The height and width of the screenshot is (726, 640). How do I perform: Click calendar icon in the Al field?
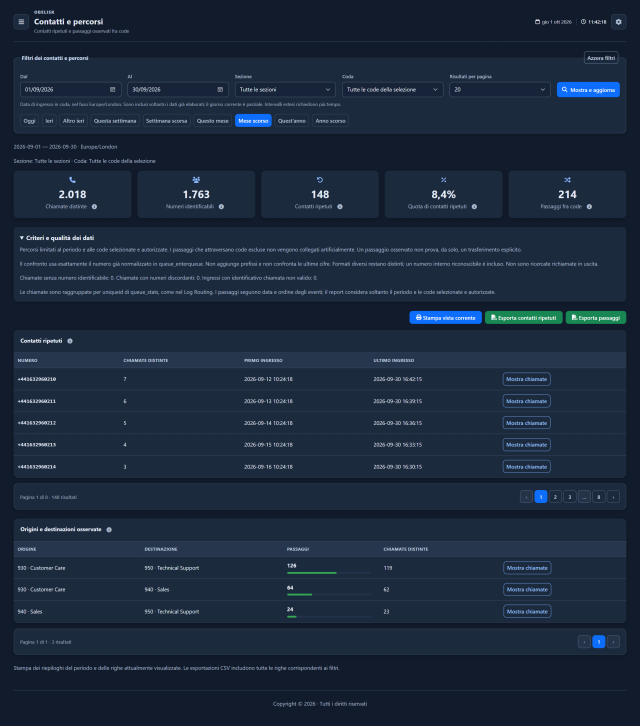pyautogui.click(x=220, y=89)
